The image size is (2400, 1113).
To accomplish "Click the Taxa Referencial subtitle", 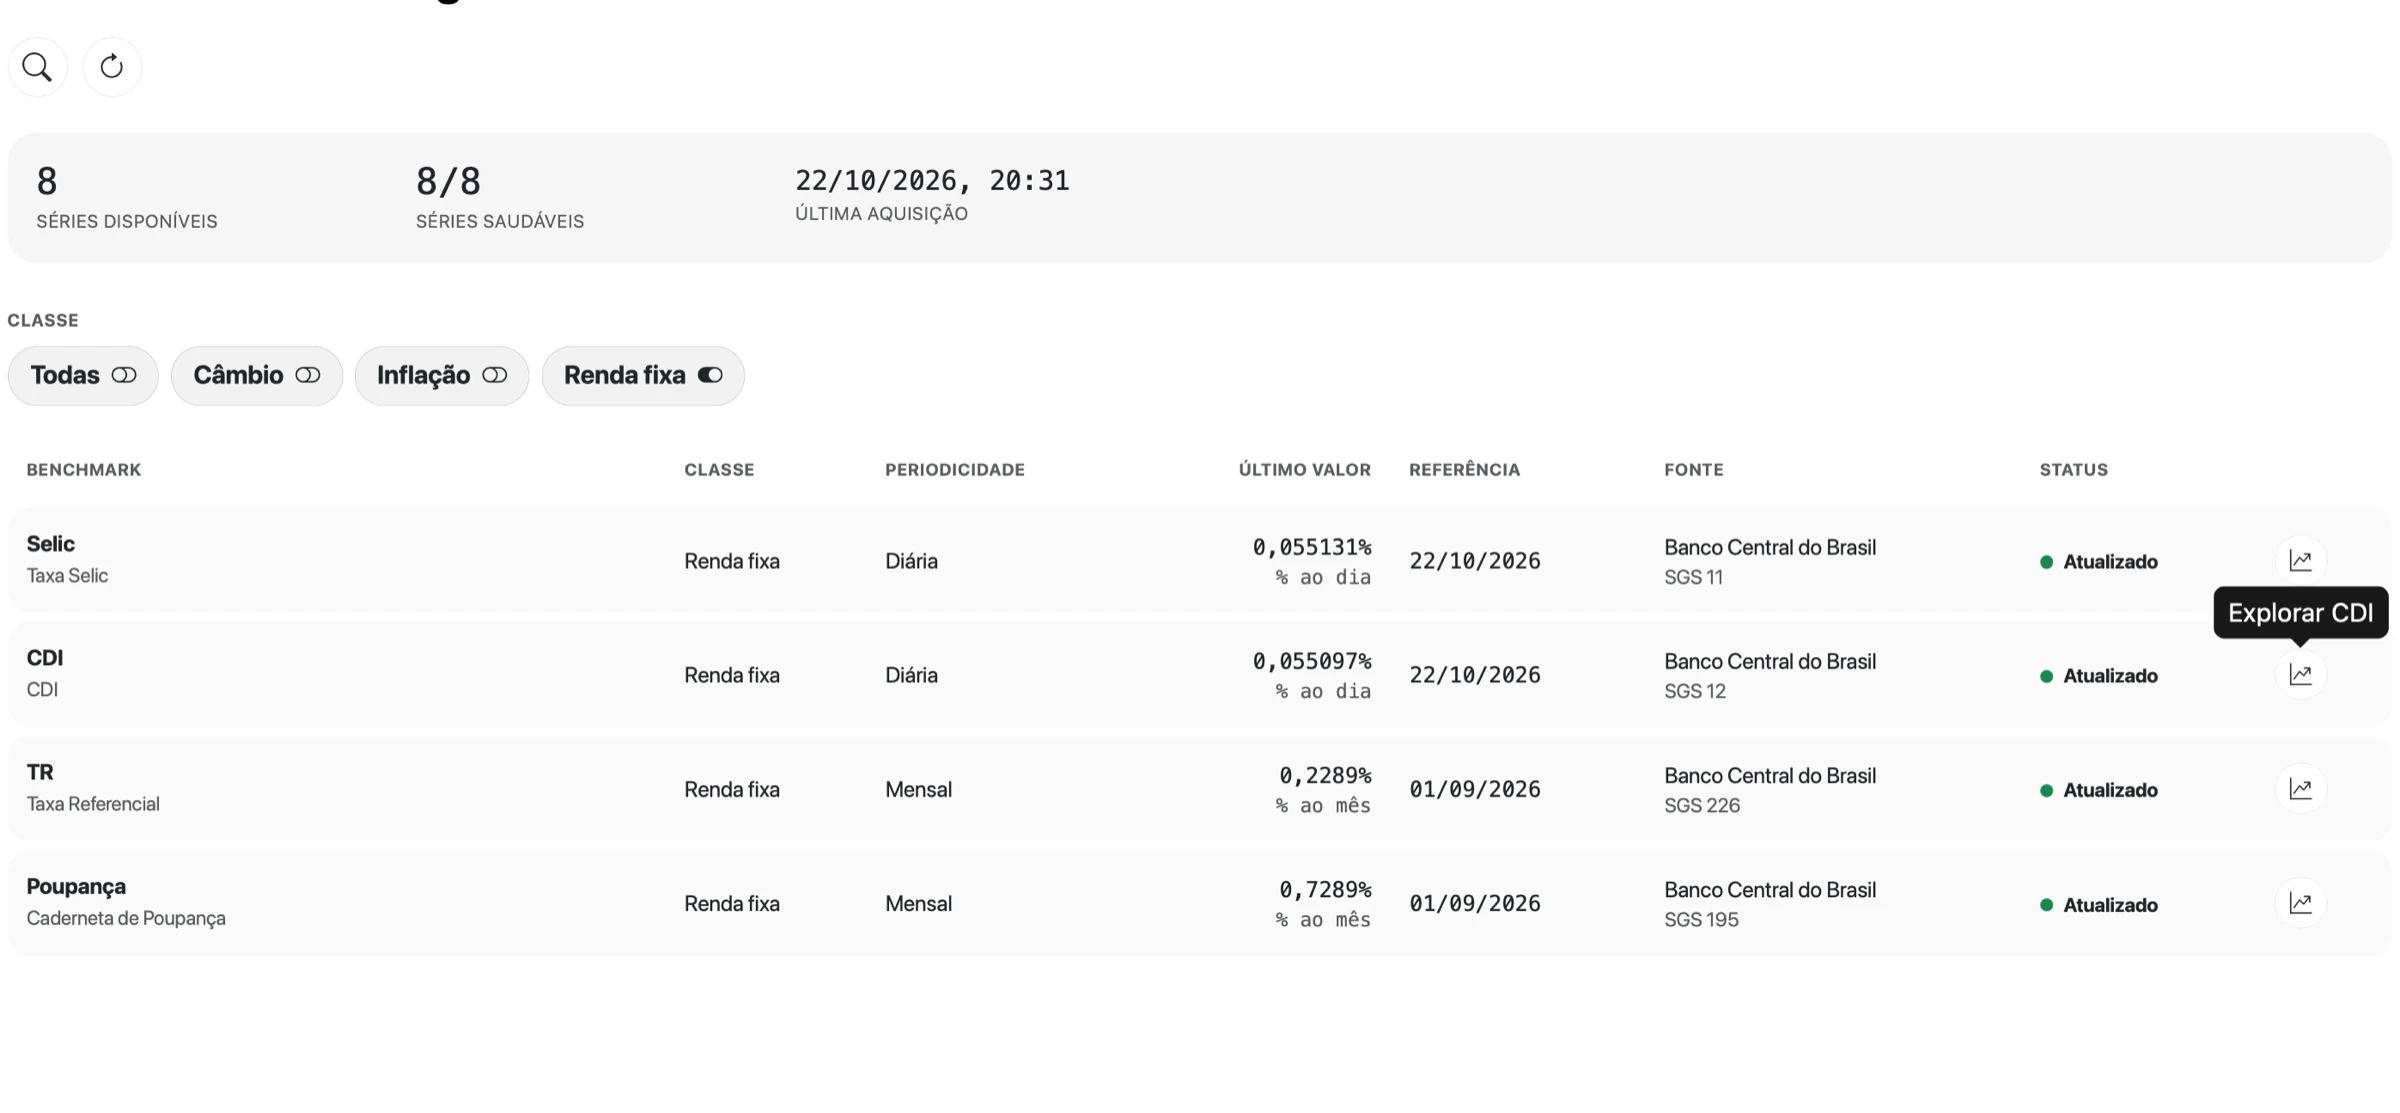I will [x=93, y=804].
